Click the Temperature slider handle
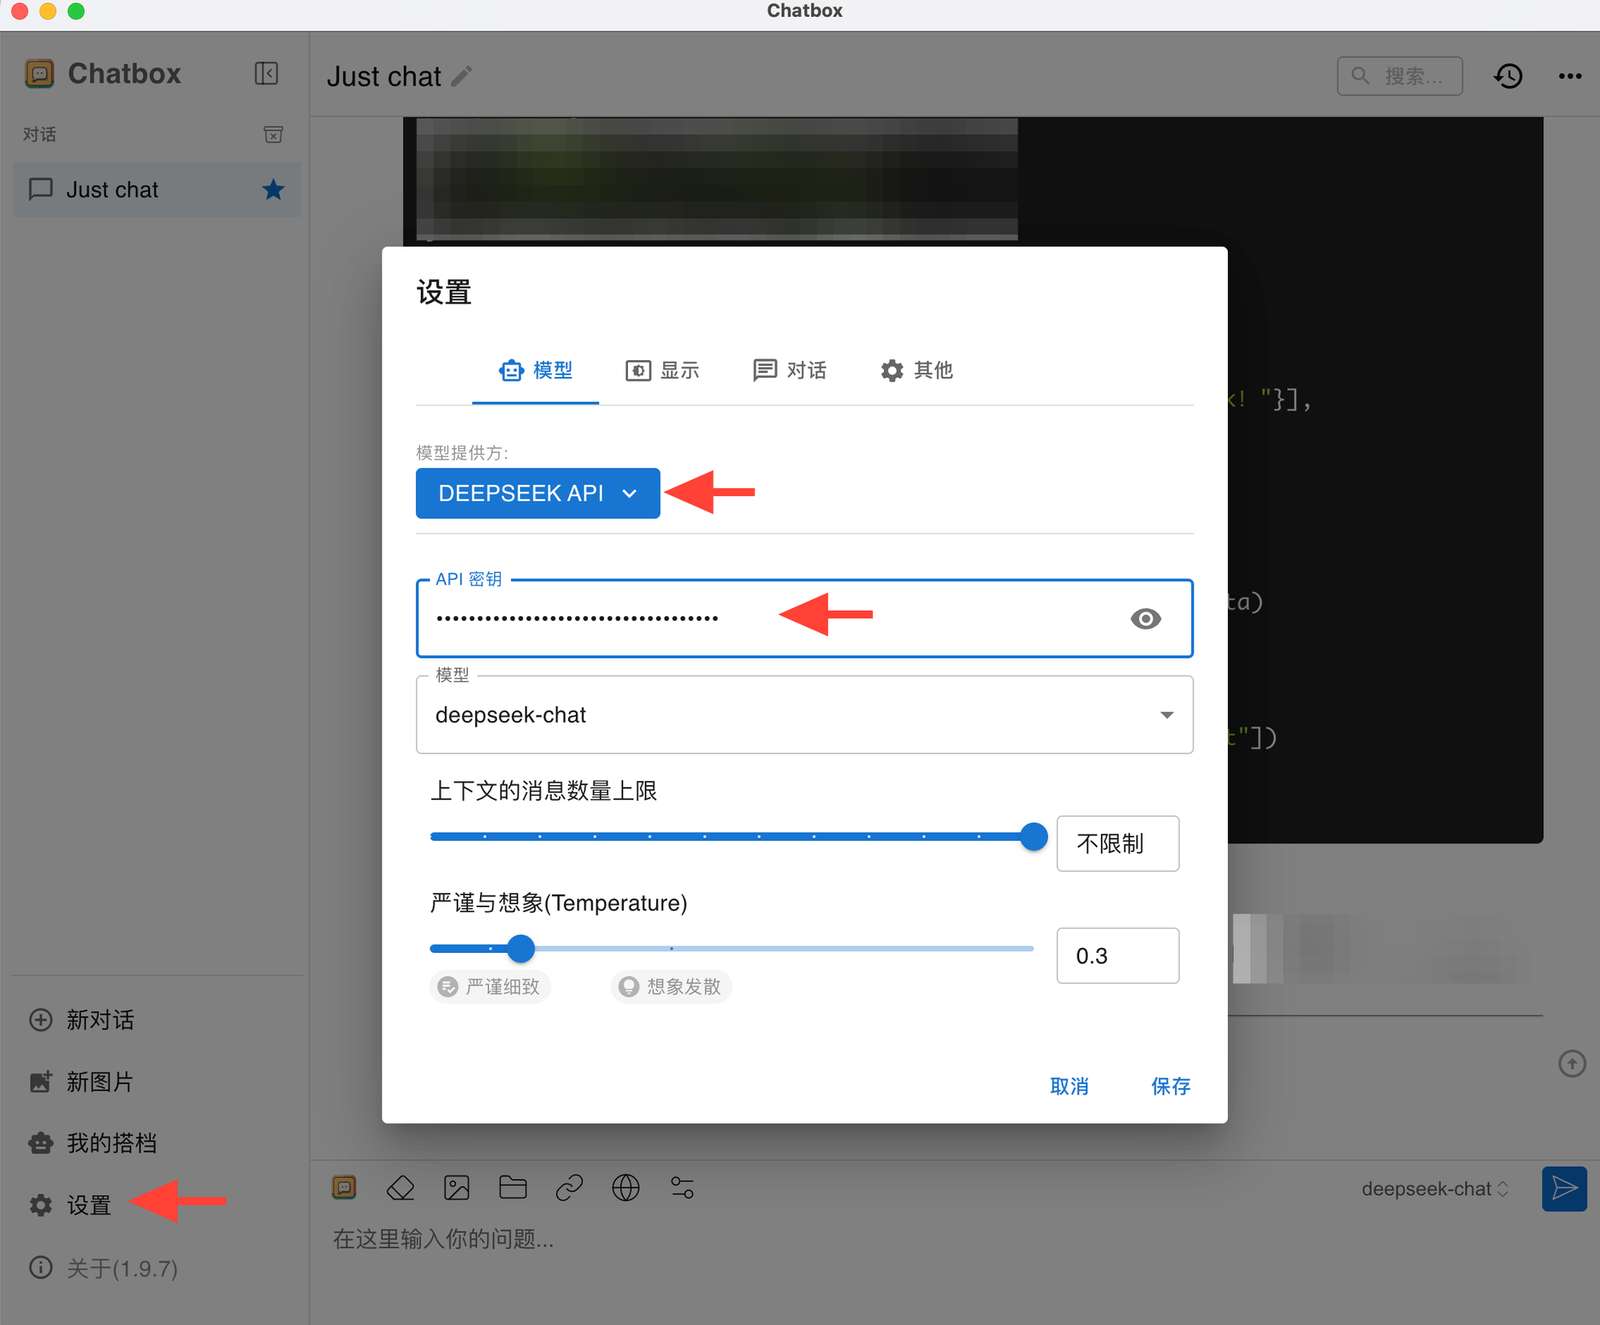1600x1325 pixels. coord(521,948)
